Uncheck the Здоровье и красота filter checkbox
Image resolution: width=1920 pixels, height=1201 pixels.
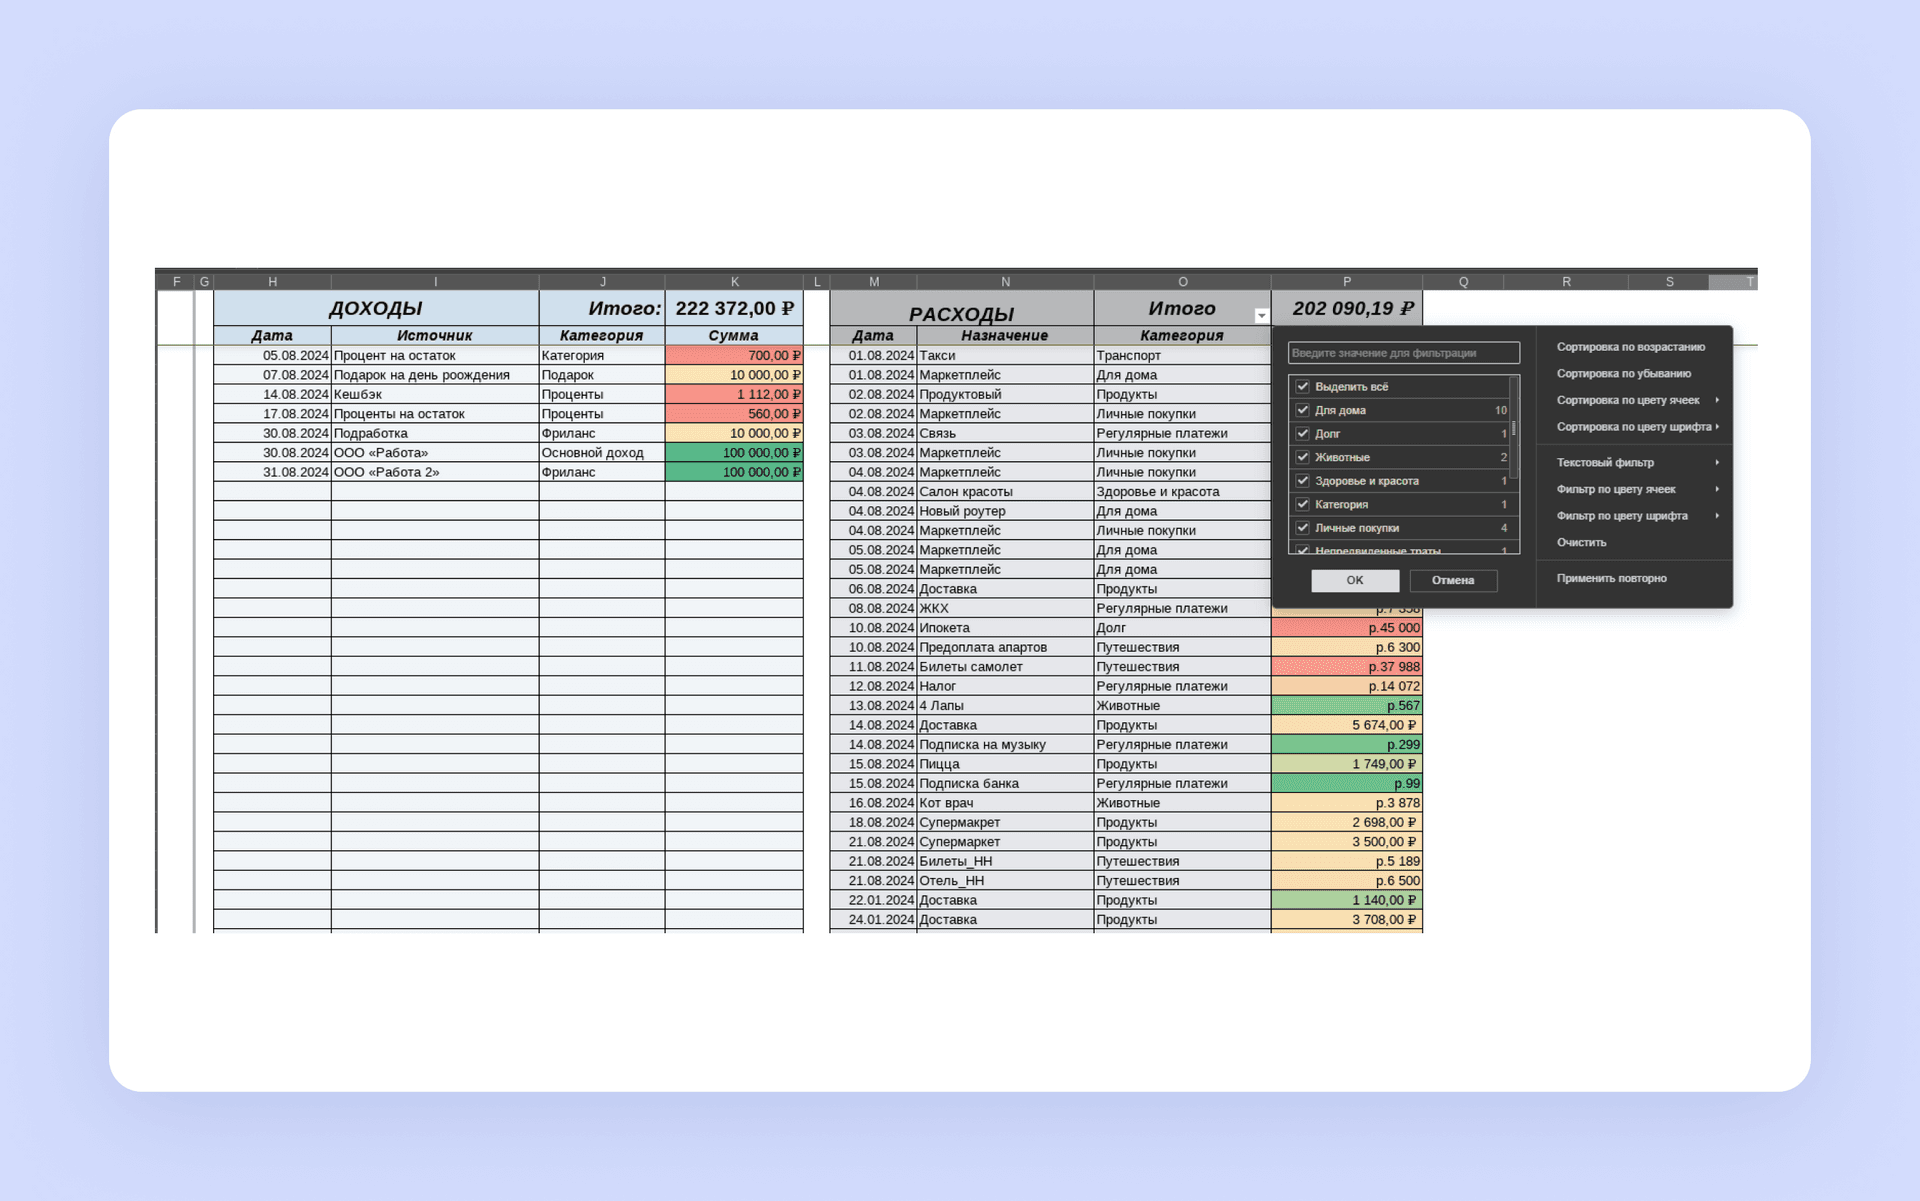pyautogui.click(x=1302, y=481)
